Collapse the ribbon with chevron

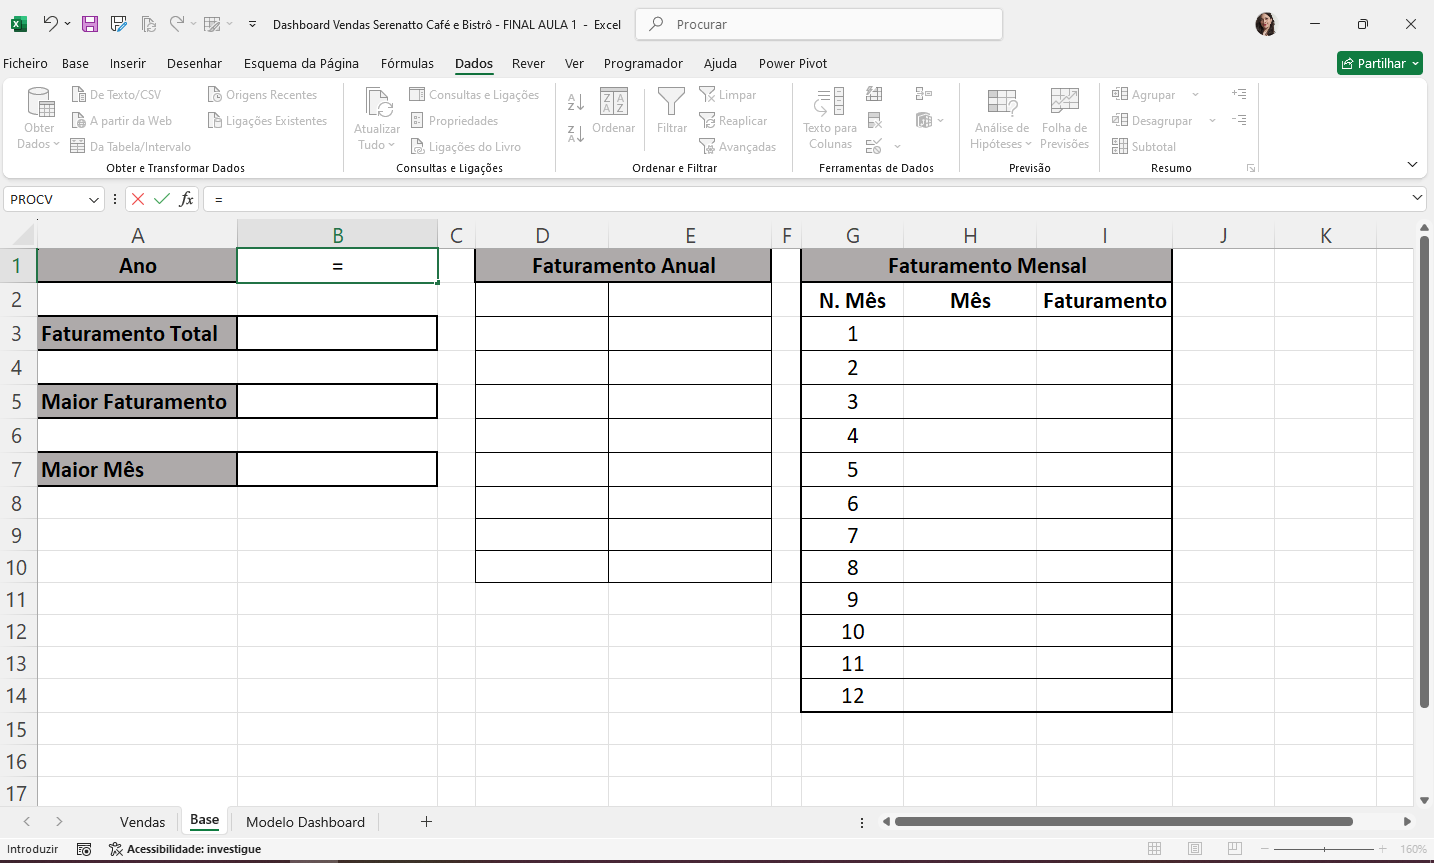pyautogui.click(x=1412, y=165)
